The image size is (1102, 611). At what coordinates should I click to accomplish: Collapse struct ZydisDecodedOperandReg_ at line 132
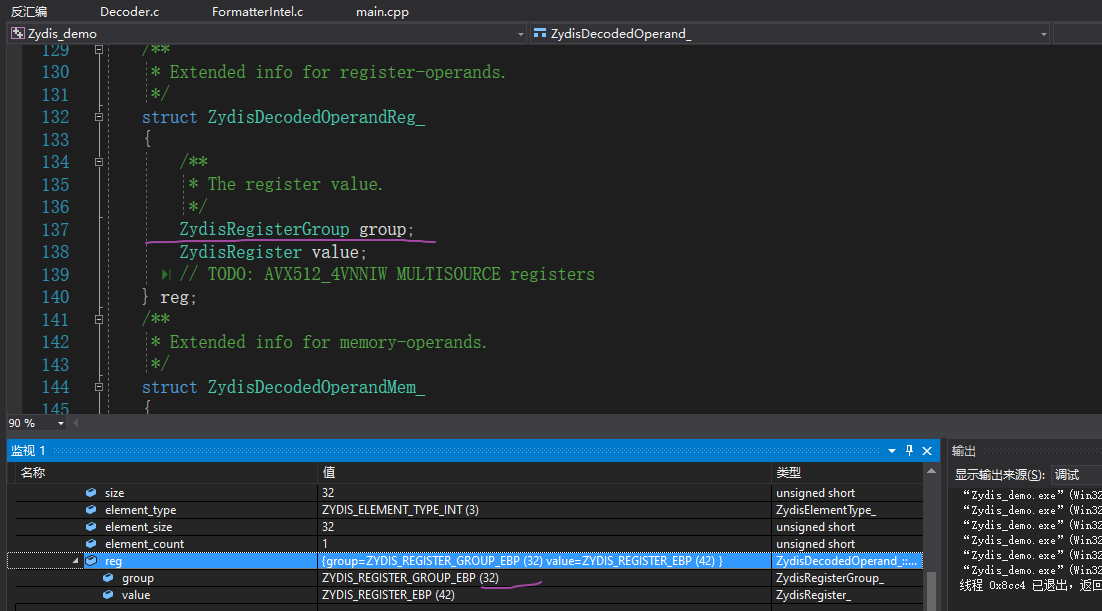tap(99, 117)
